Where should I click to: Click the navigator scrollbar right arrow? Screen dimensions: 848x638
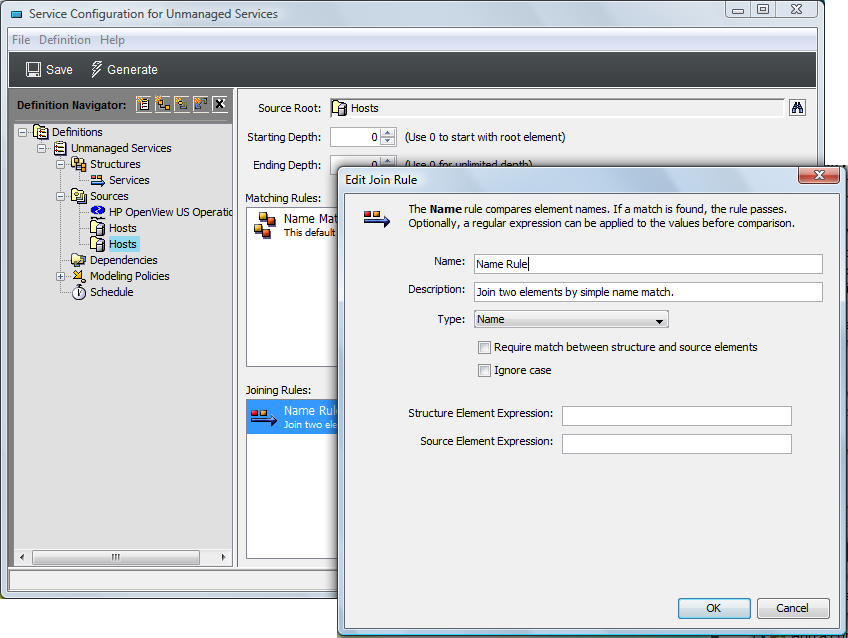pos(223,557)
